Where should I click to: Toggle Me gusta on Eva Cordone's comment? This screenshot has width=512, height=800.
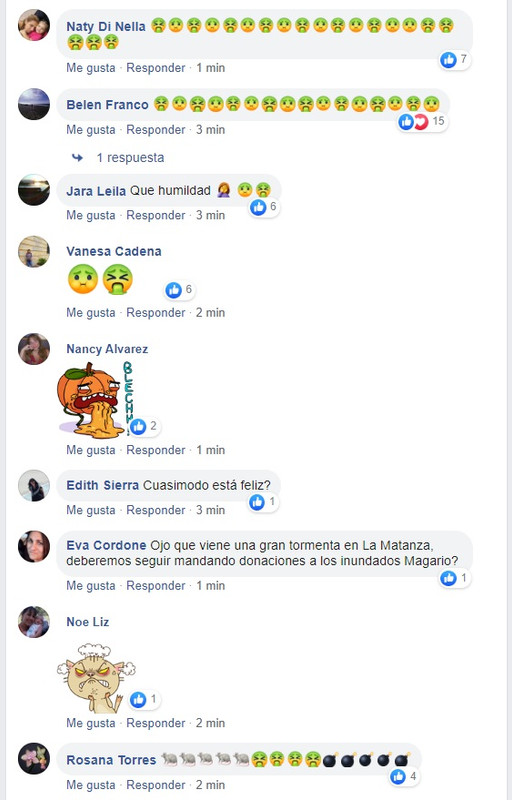91,586
